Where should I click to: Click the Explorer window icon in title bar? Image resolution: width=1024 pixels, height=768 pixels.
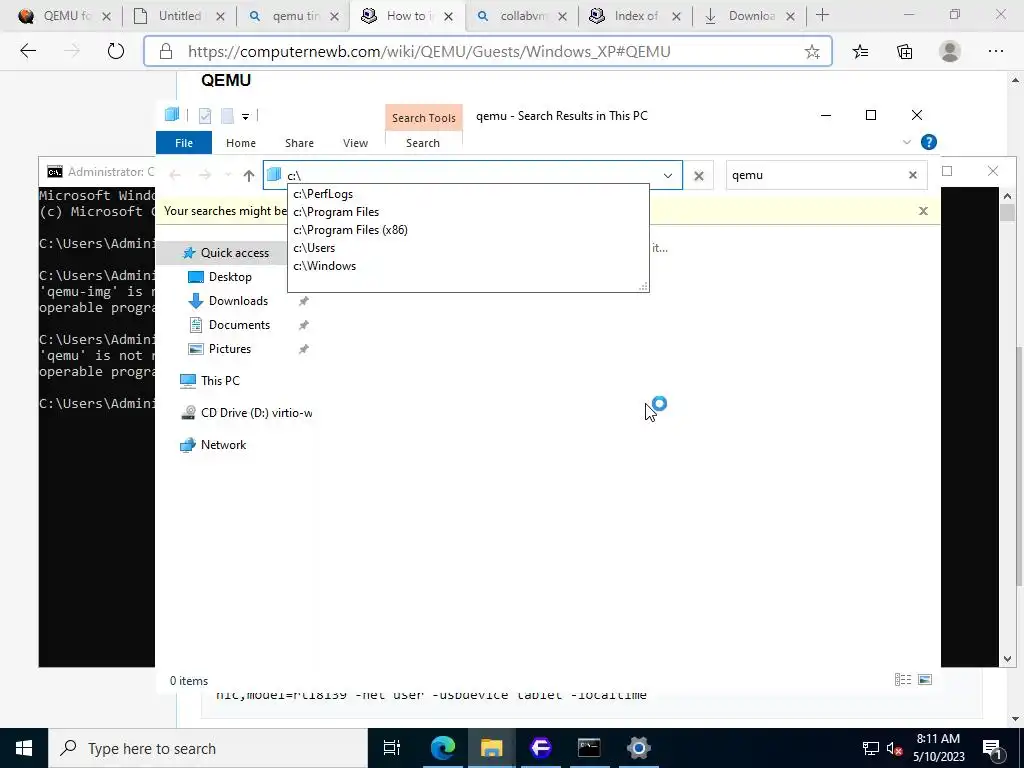(x=172, y=115)
